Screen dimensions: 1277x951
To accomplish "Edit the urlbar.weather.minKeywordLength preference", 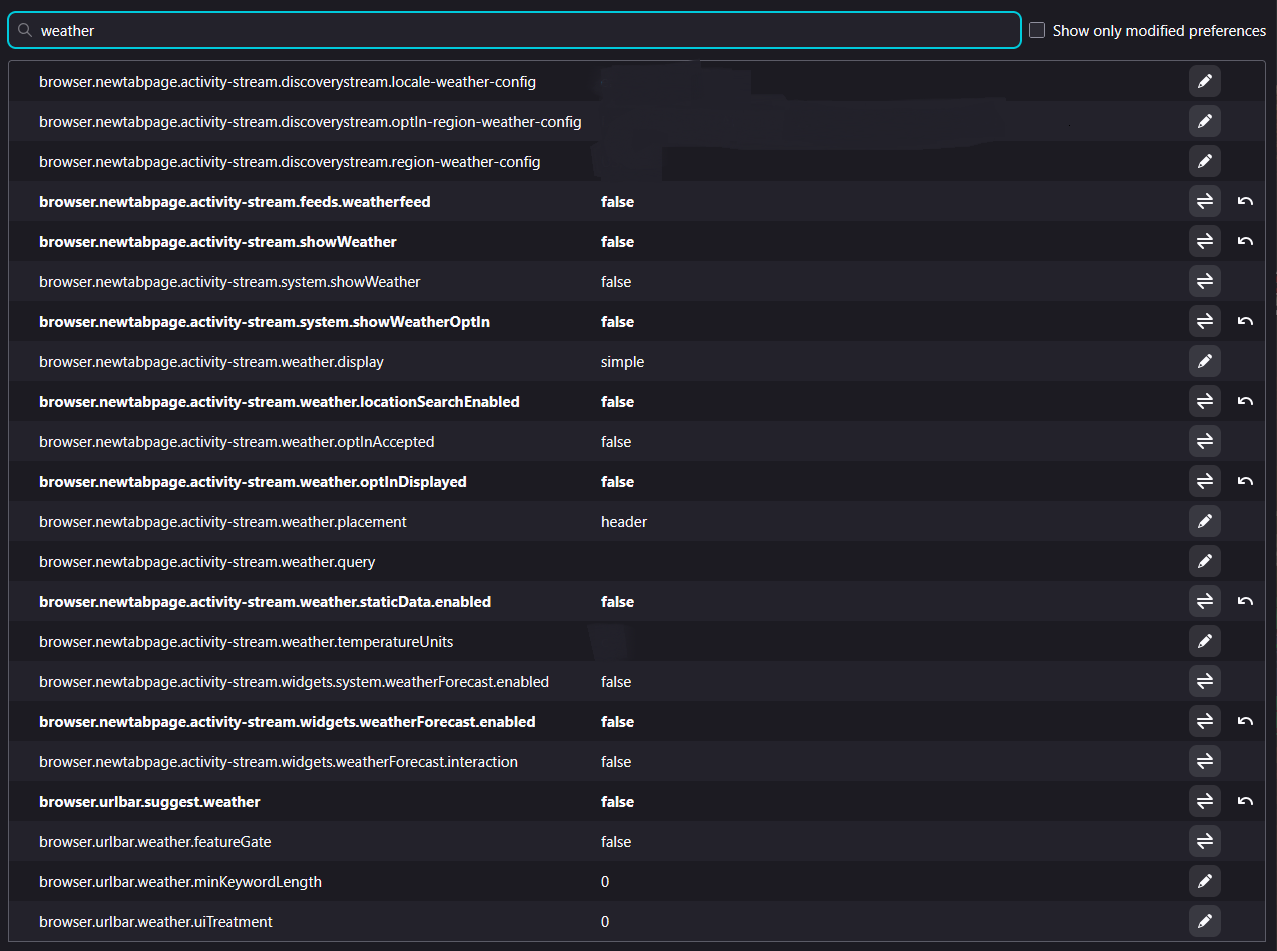I will (1204, 881).
